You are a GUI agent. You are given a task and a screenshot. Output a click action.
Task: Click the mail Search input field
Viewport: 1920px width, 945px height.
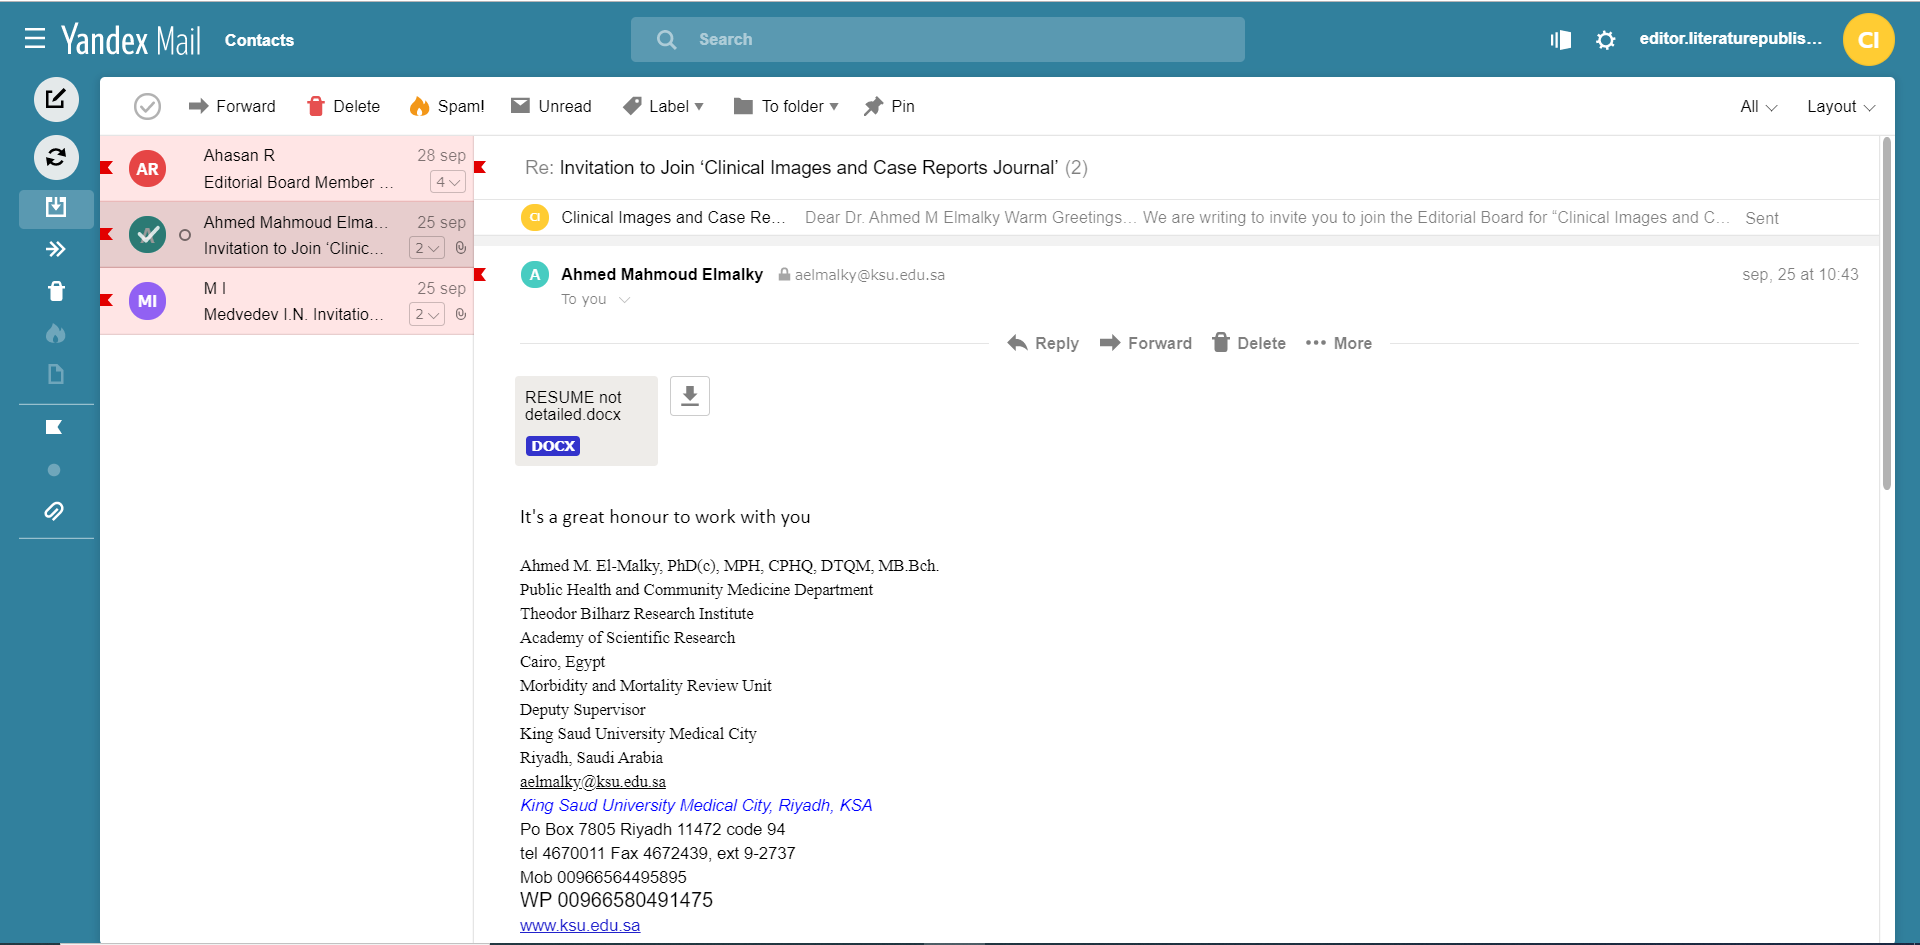938,39
